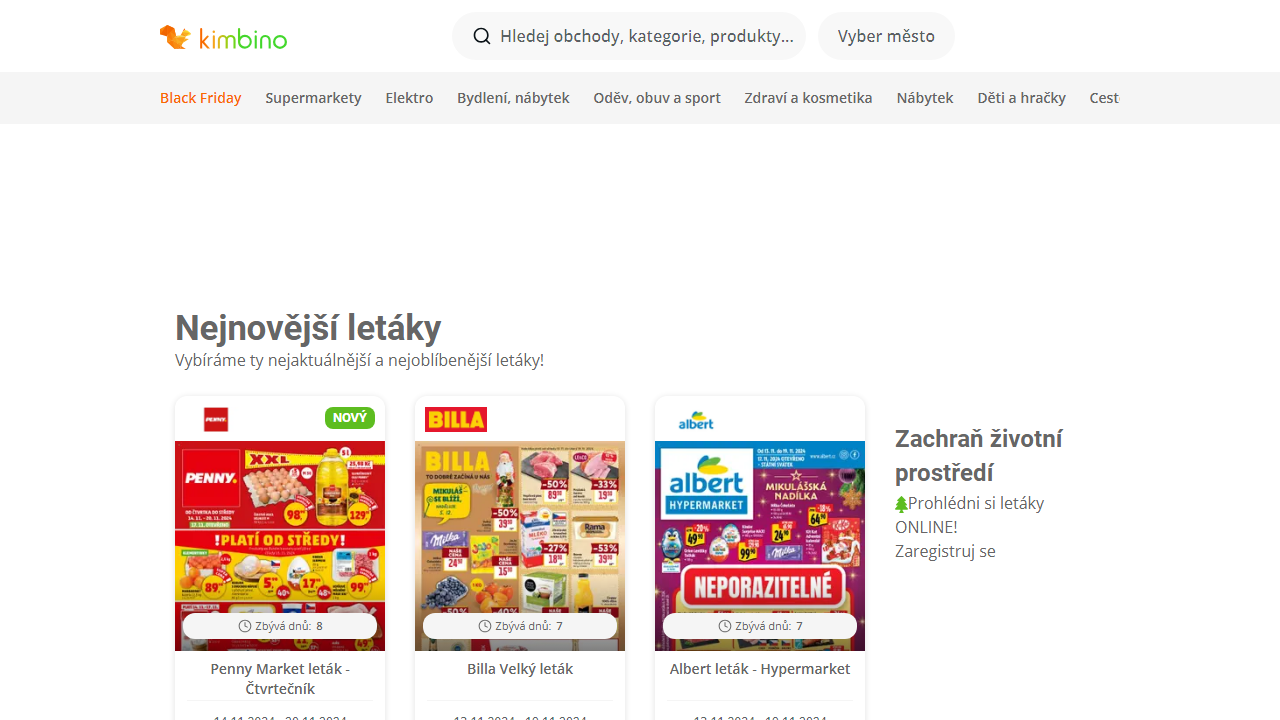Image resolution: width=1280 pixels, height=720 pixels.
Task: Click the magnifier search icon
Action: (482, 36)
